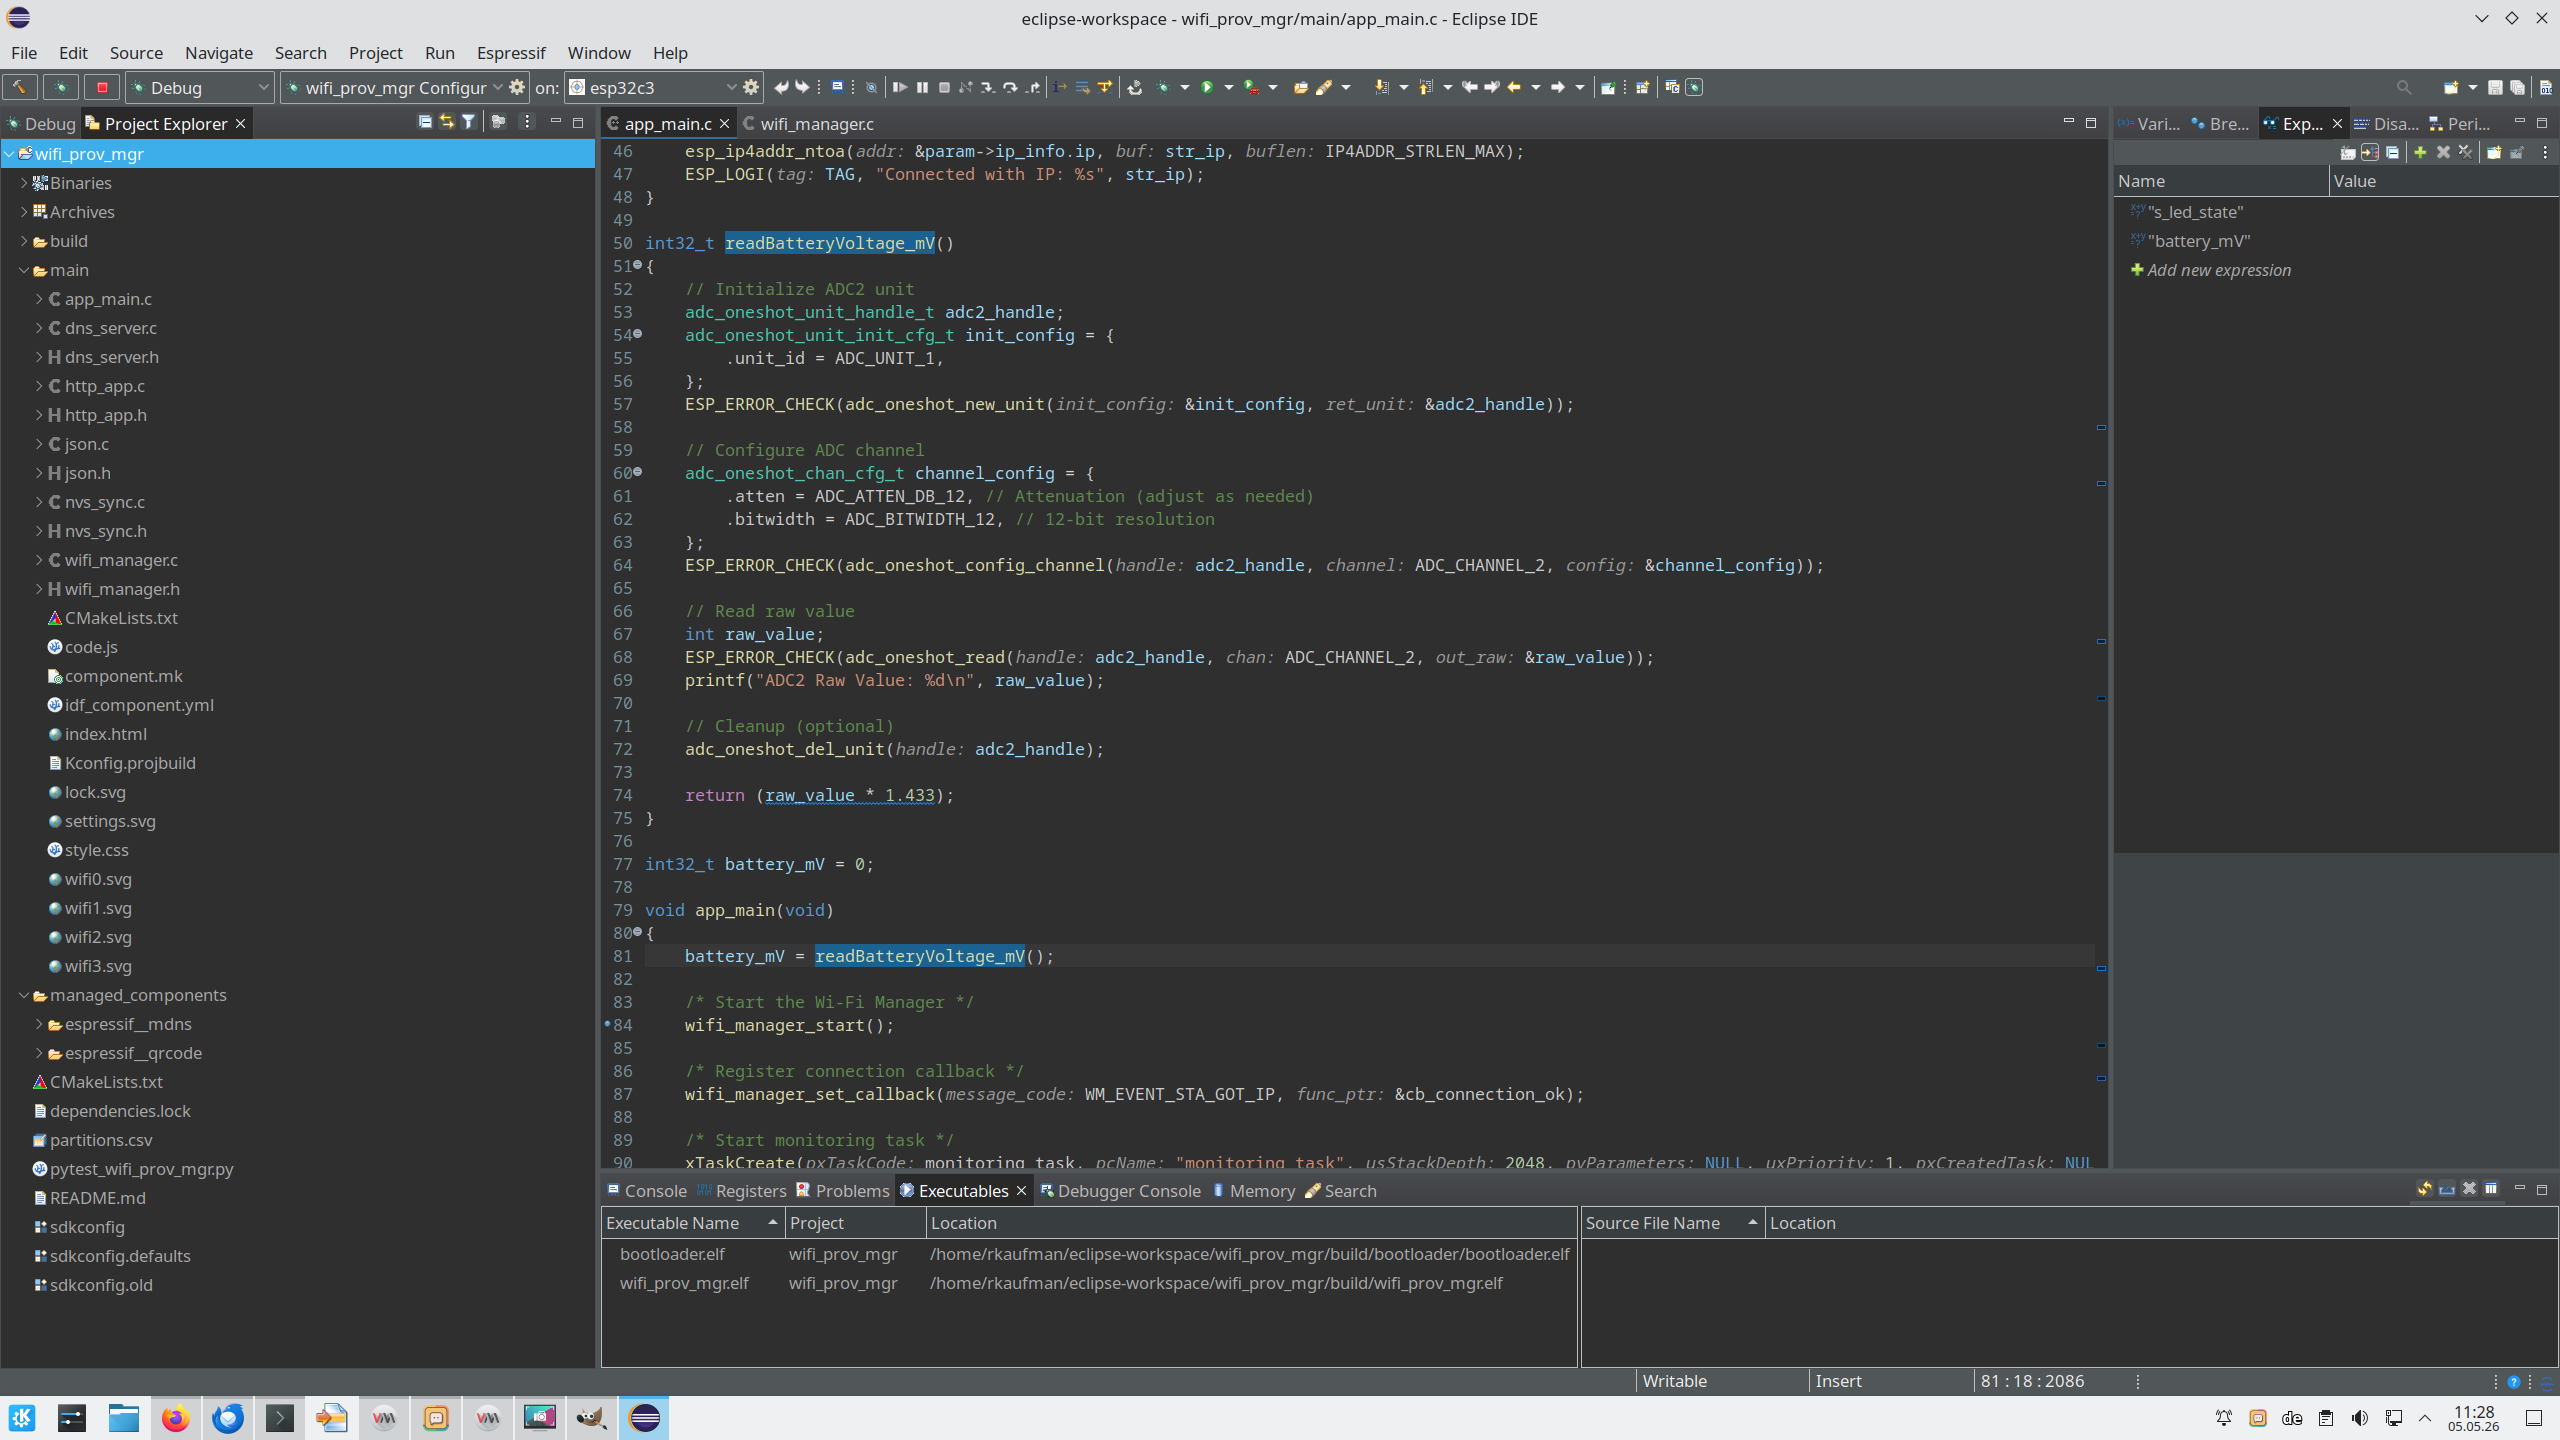This screenshot has width=2560, height=1440.
Task: Open the File menu
Action: point(24,53)
